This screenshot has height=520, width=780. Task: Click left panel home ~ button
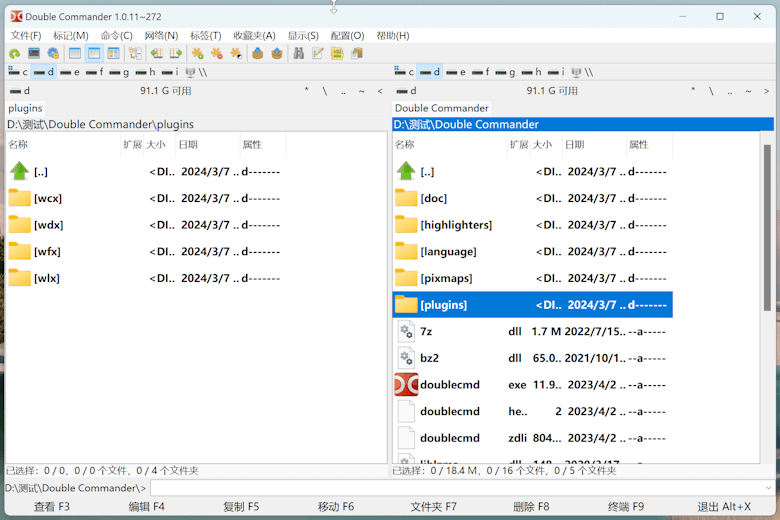362,91
